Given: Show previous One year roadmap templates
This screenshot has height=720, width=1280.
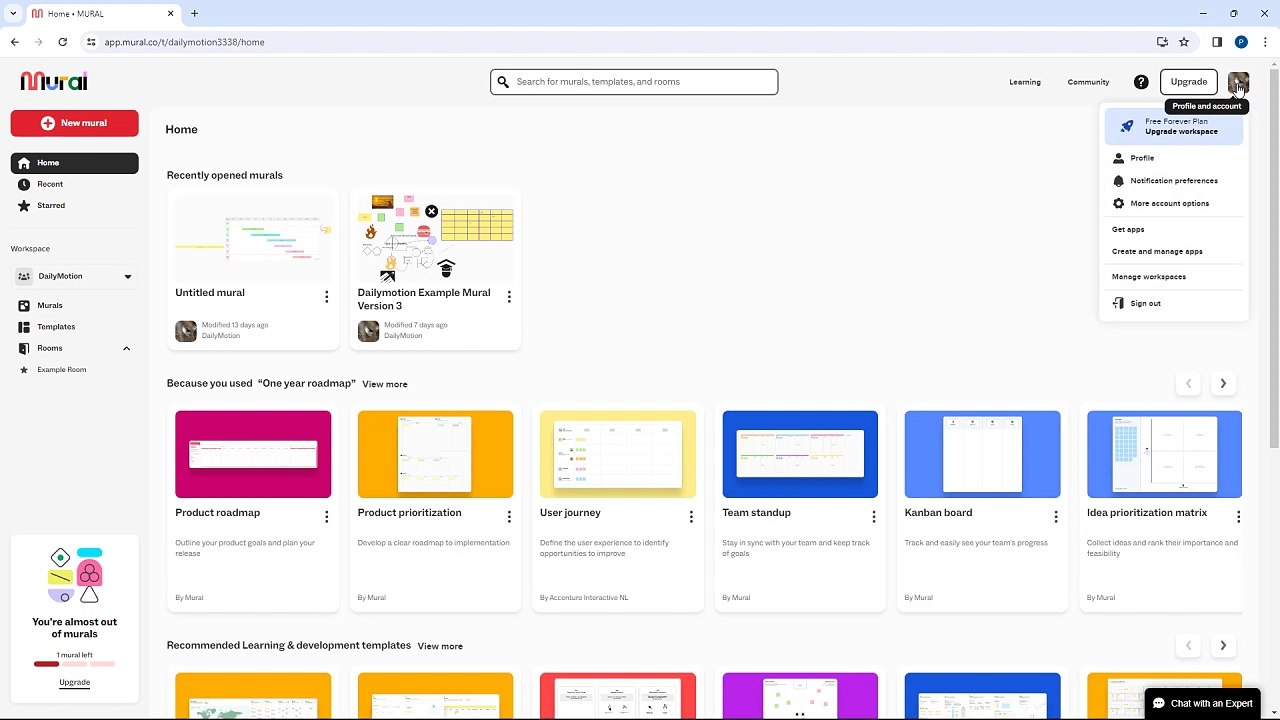Looking at the screenshot, I should point(1188,384).
